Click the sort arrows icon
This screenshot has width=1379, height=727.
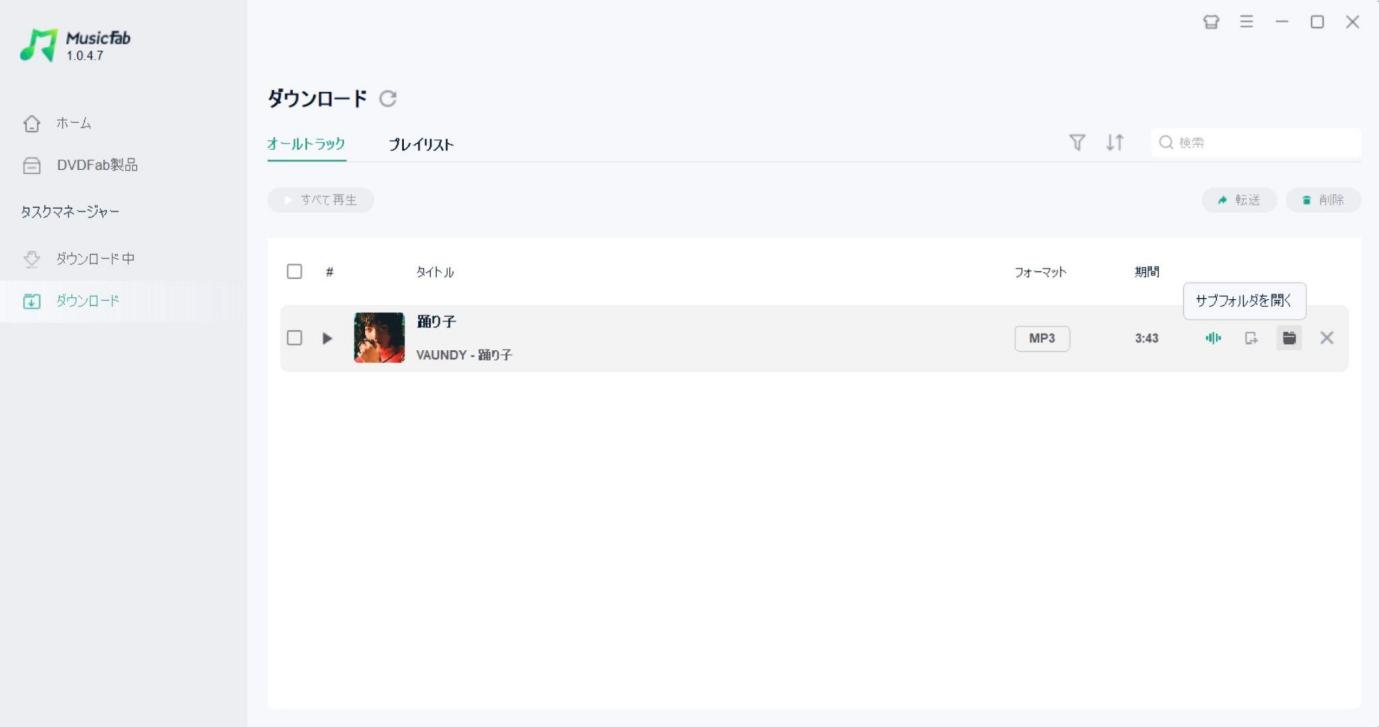(x=1115, y=143)
